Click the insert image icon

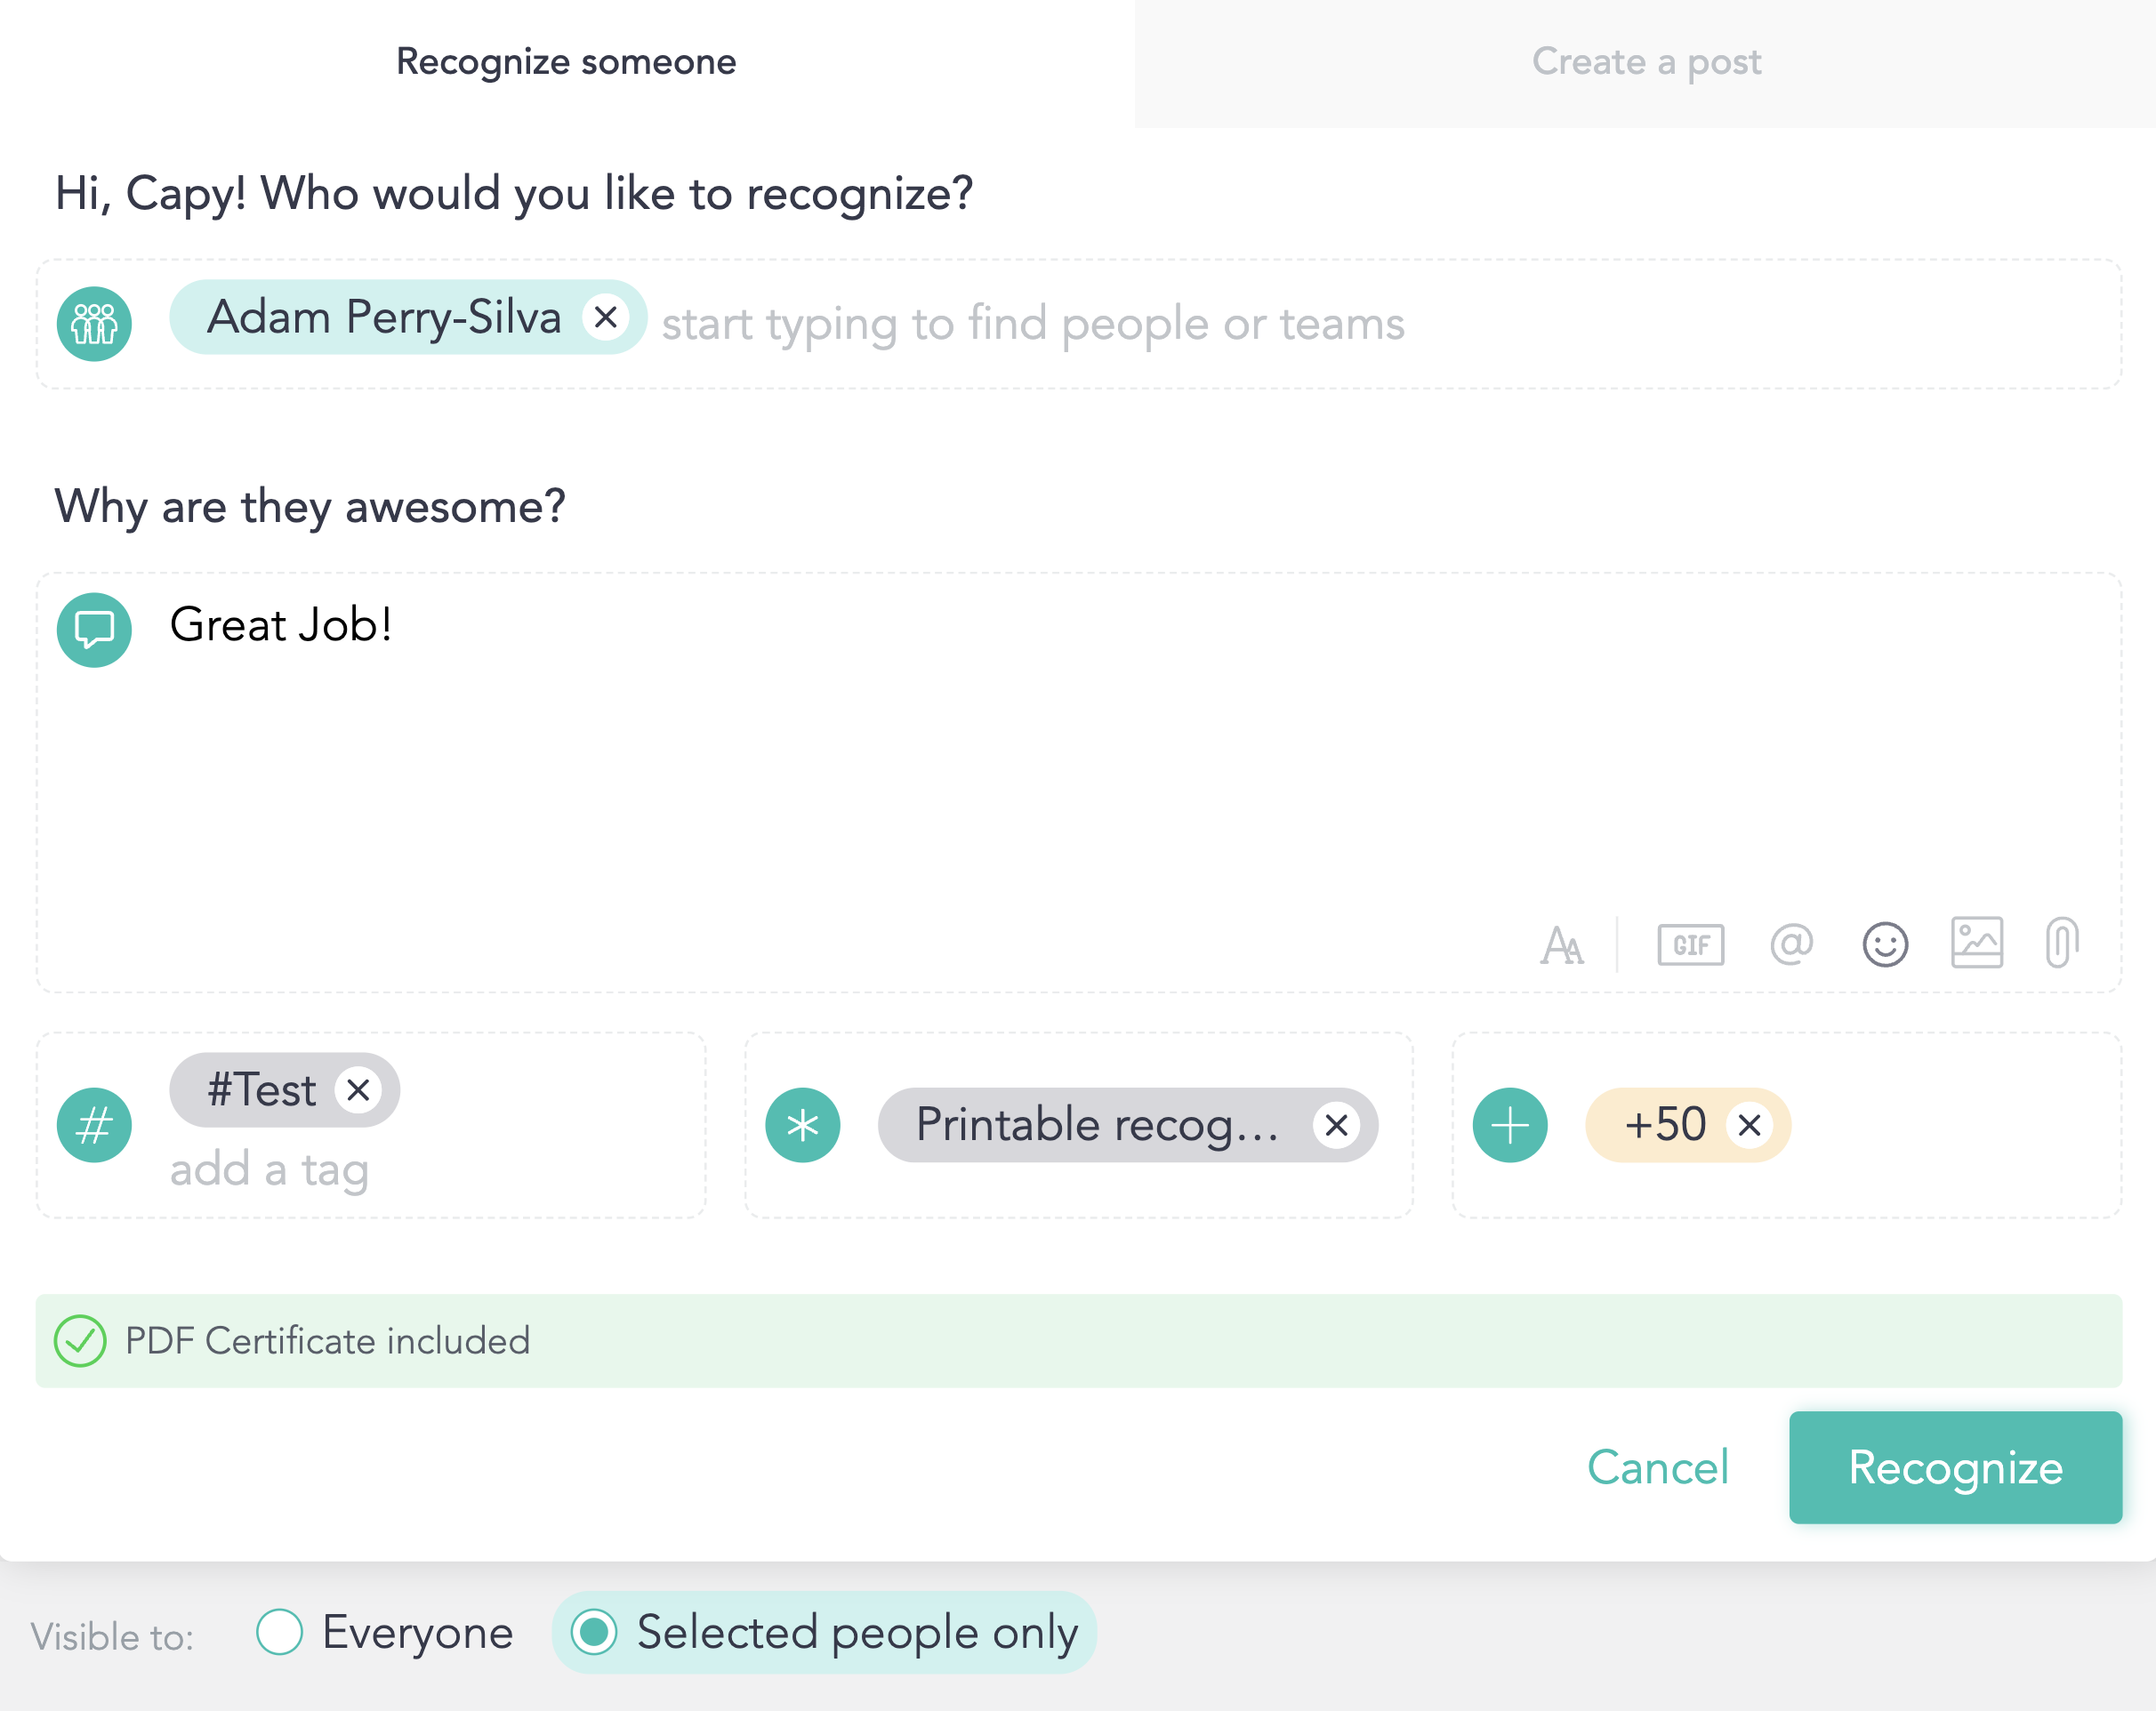[x=1976, y=943]
